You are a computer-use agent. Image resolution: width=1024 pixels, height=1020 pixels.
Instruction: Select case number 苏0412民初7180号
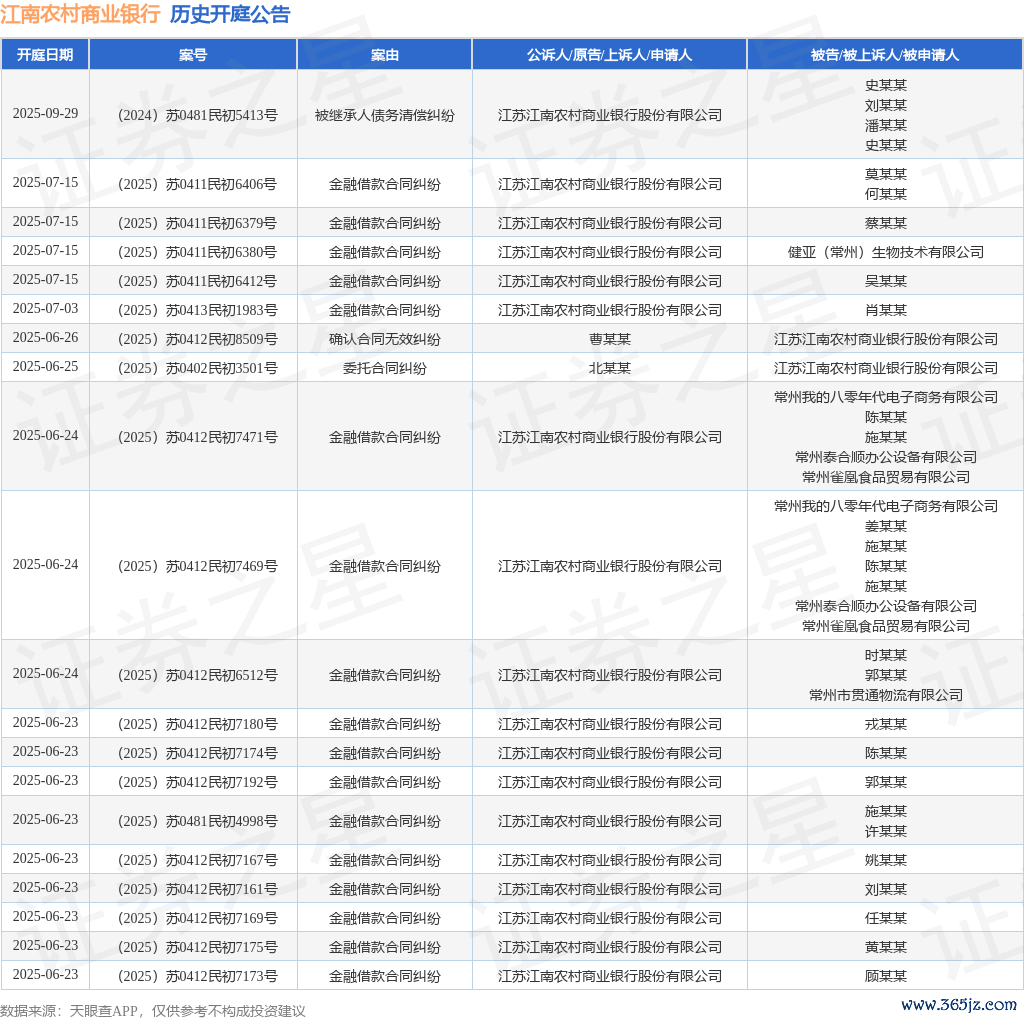tap(197, 724)
